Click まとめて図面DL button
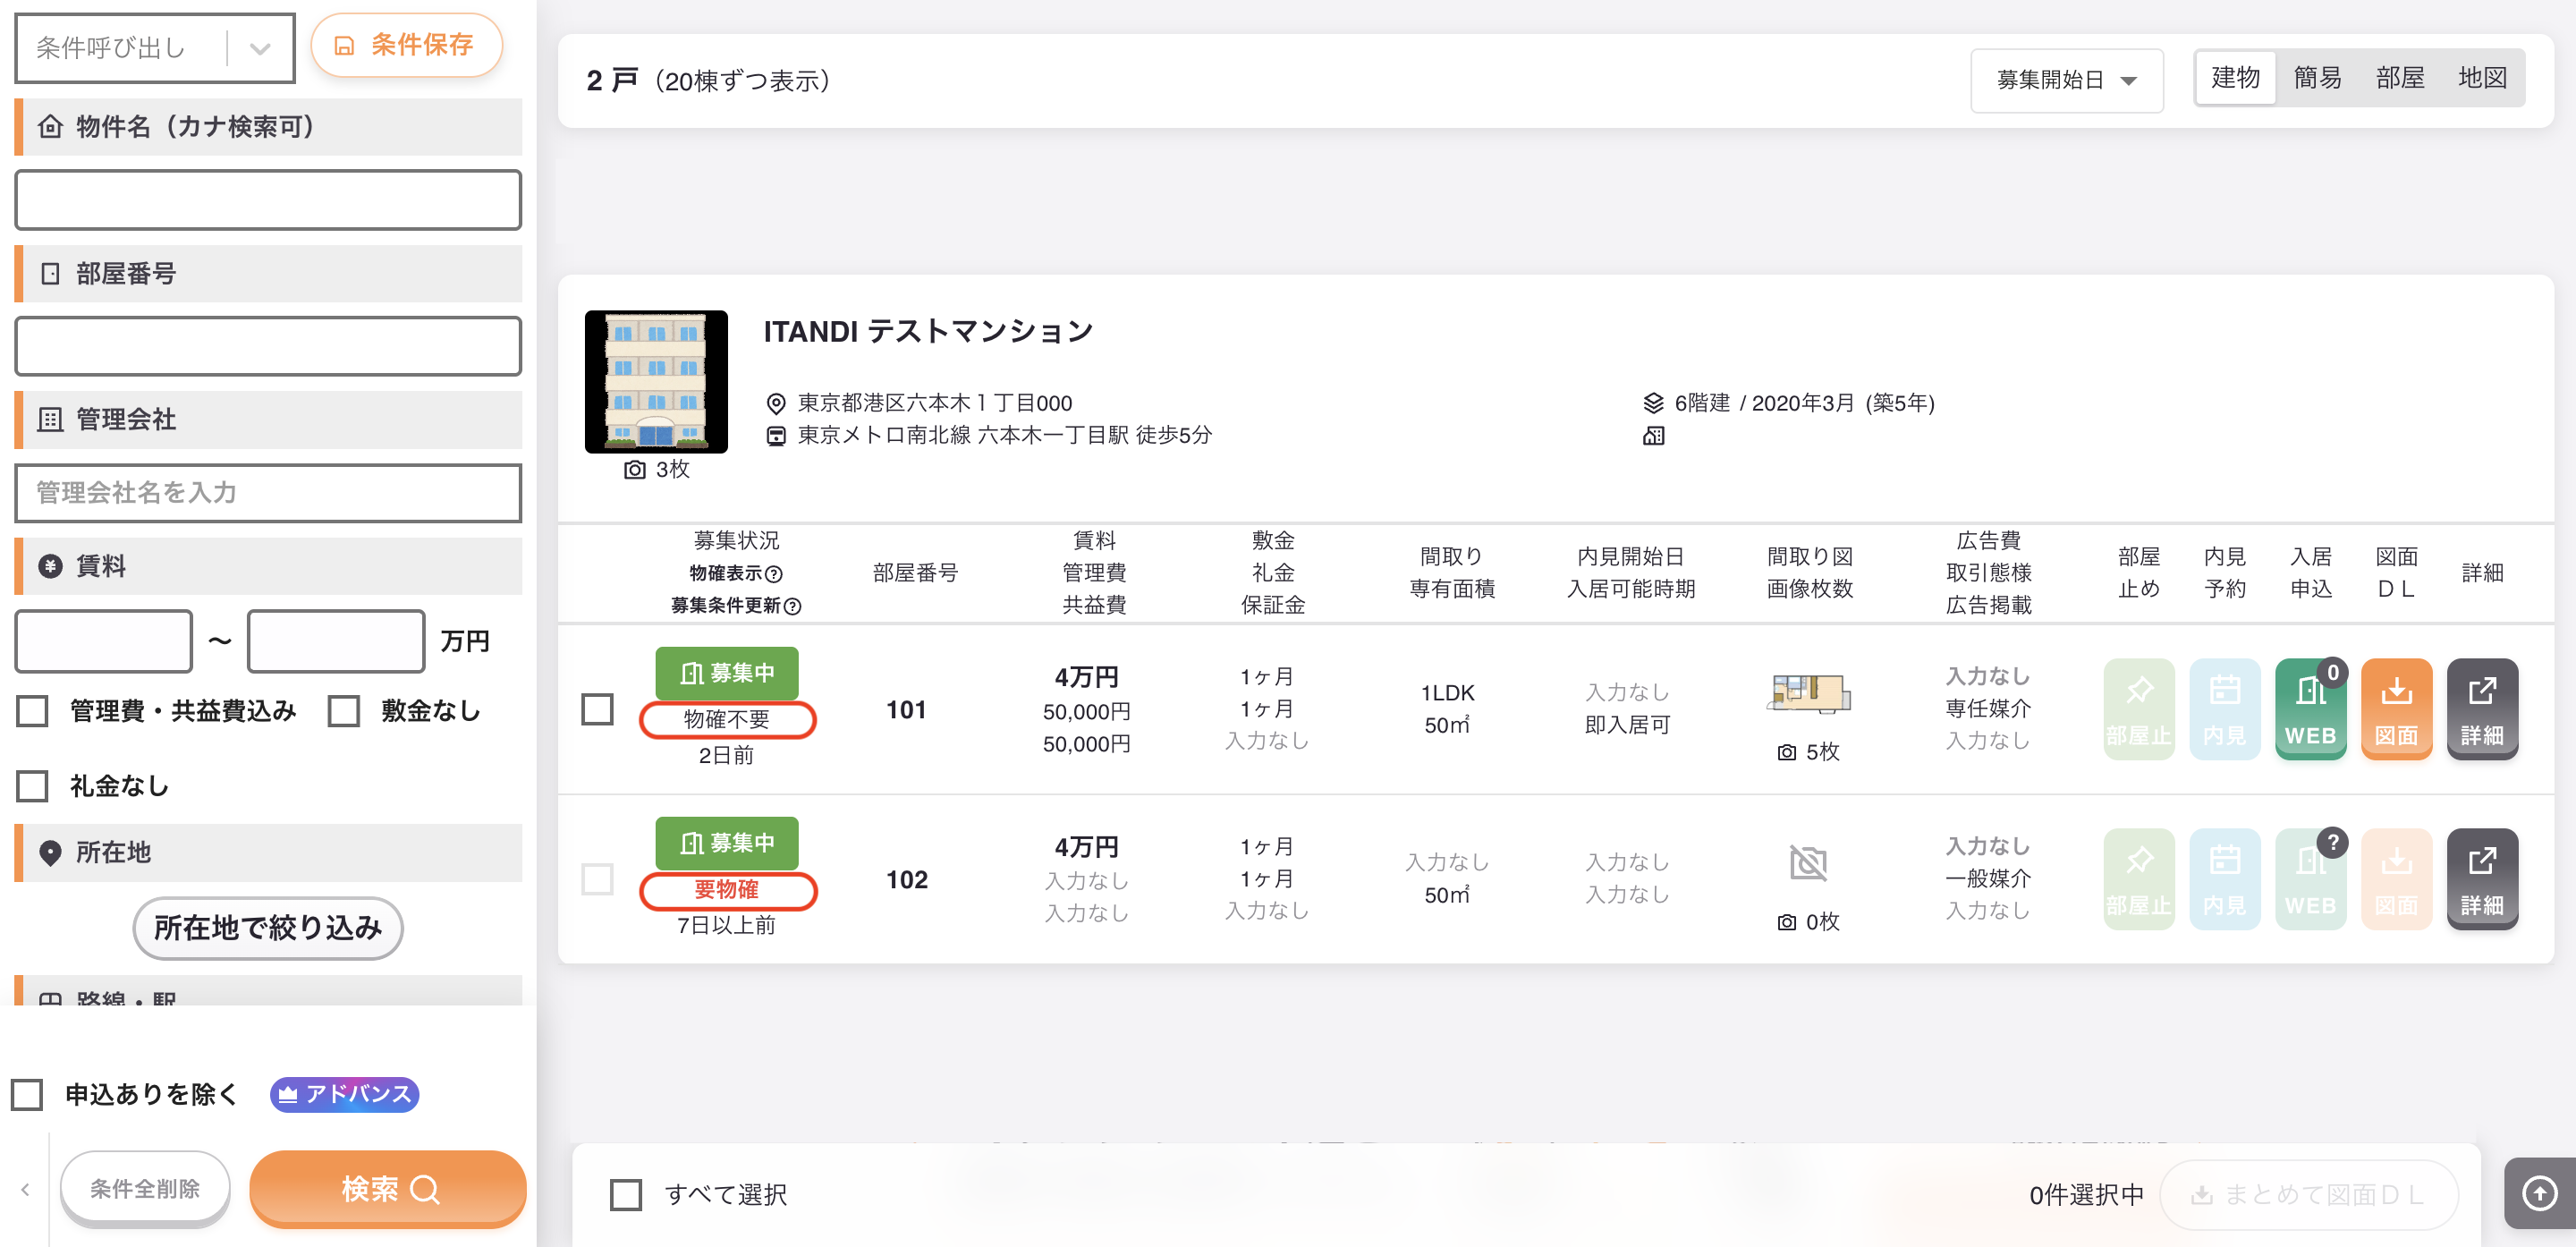2576x1247 pixels. point(2308,1194)
